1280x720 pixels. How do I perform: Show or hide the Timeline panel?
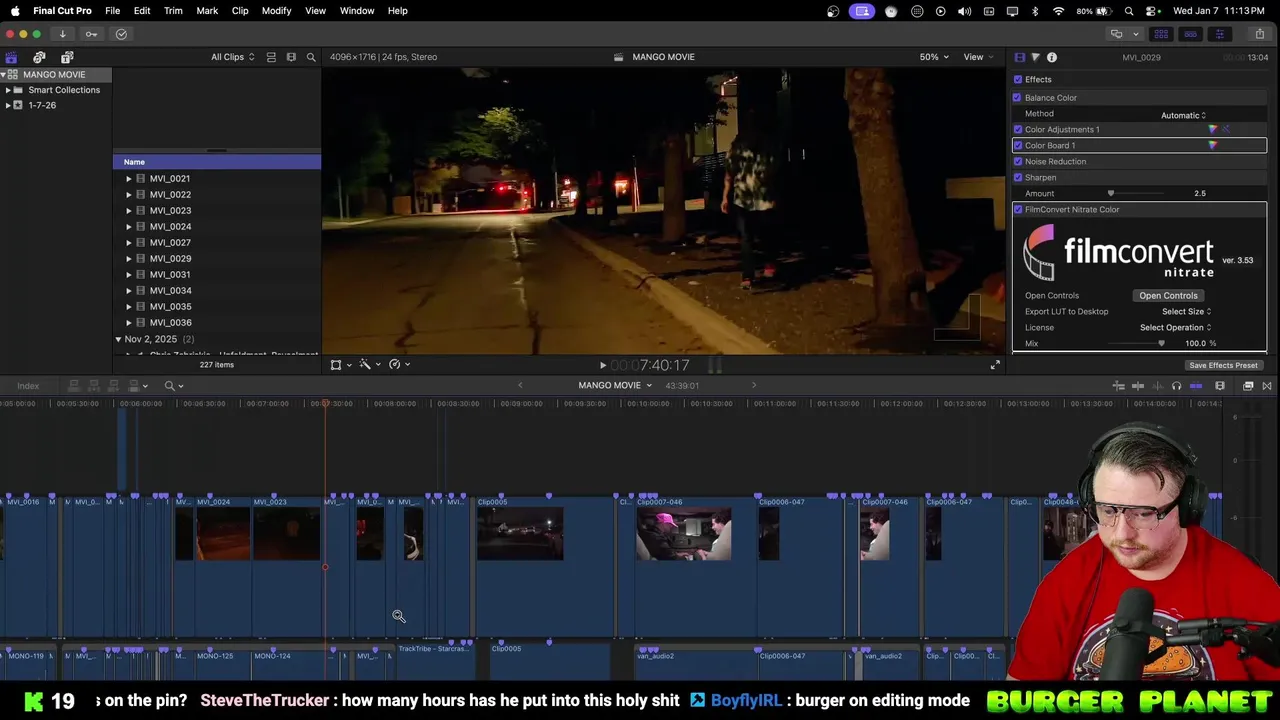click(x=1190, y=34)
